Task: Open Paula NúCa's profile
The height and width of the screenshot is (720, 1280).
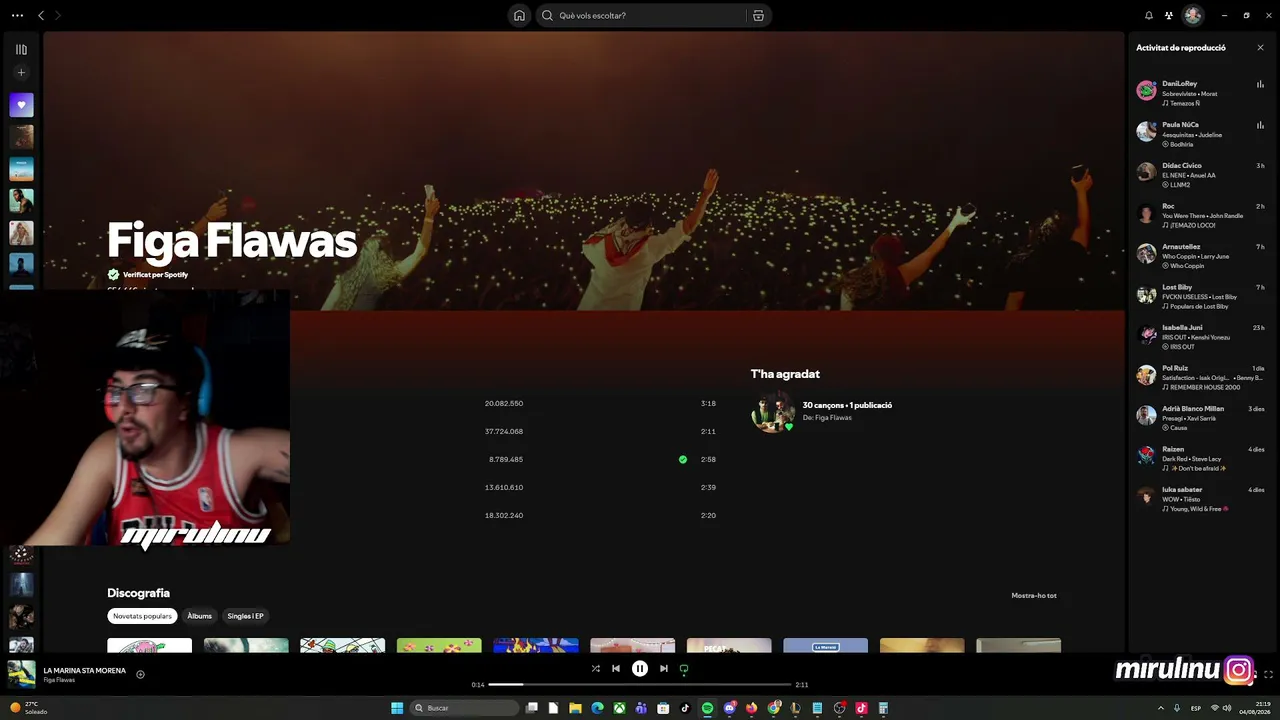Action: 1180,125
